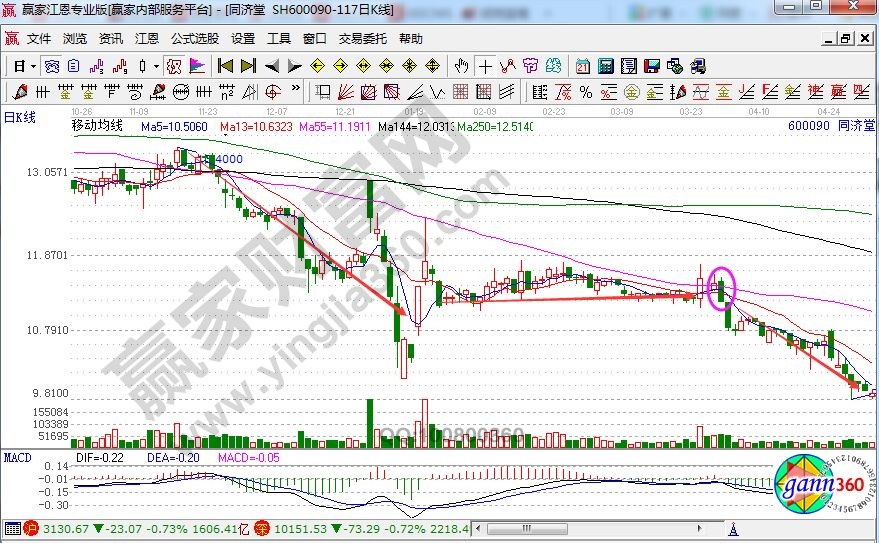Toggle the highlighted red pattern toolbar button
The height and width of the screenshot is (543, 879).
click(x=173, y=66)
